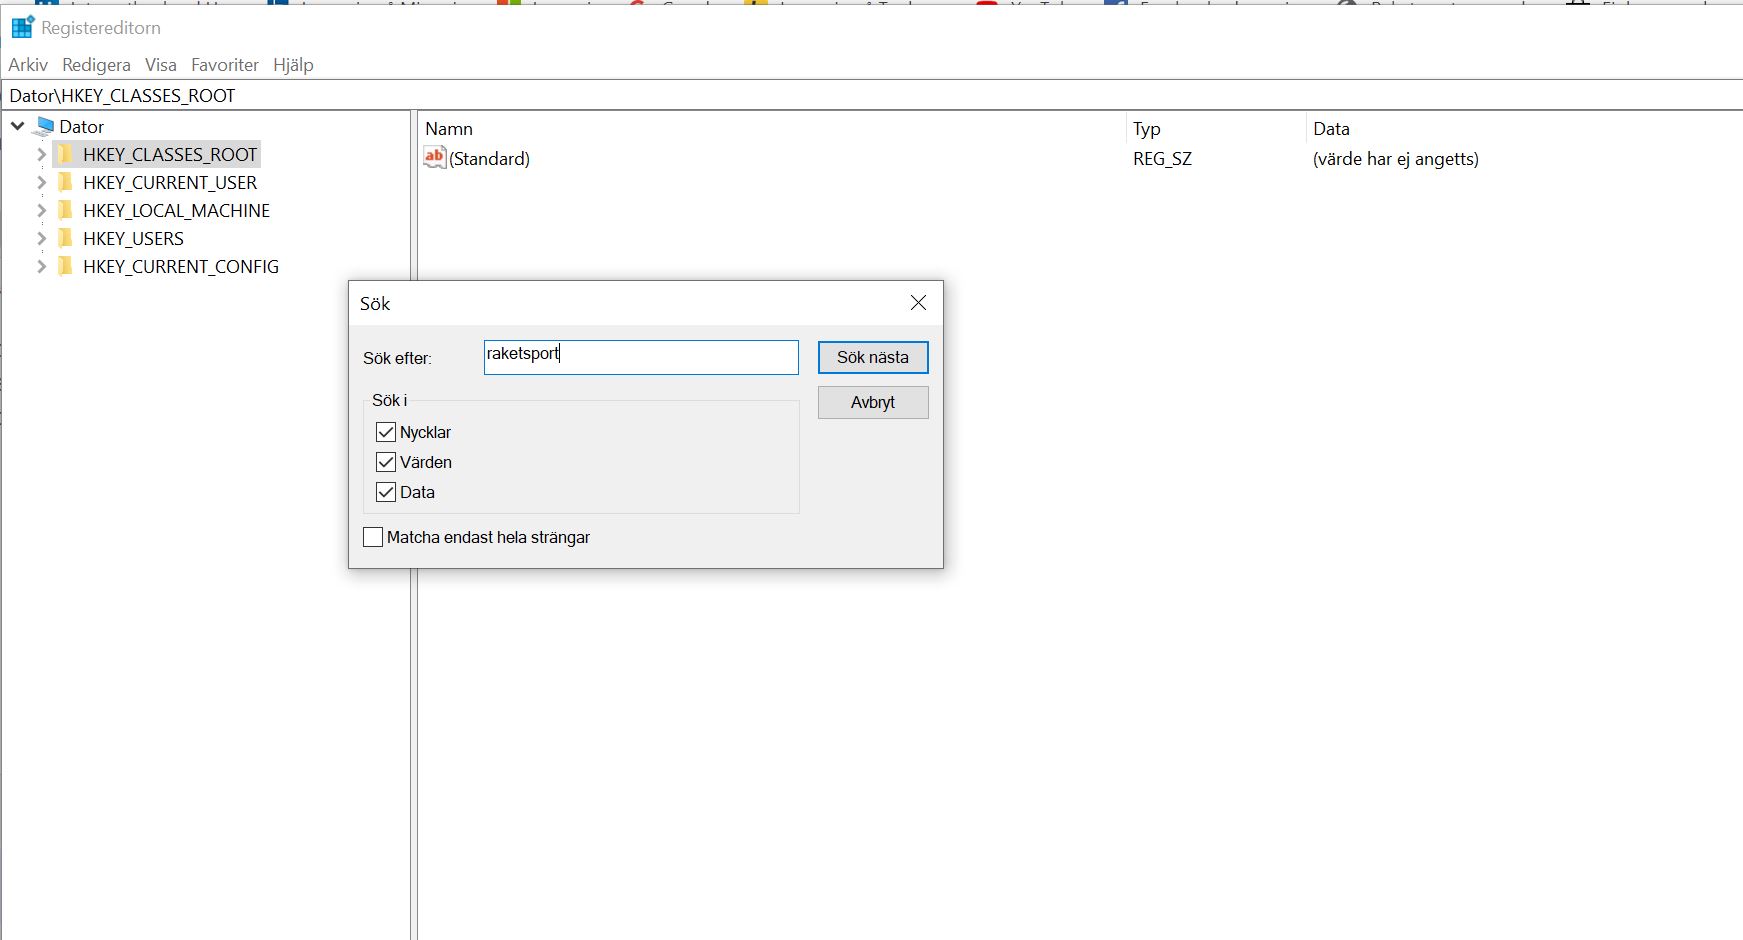
Task: Open the Favoriter menu
Action: point(224,65)
